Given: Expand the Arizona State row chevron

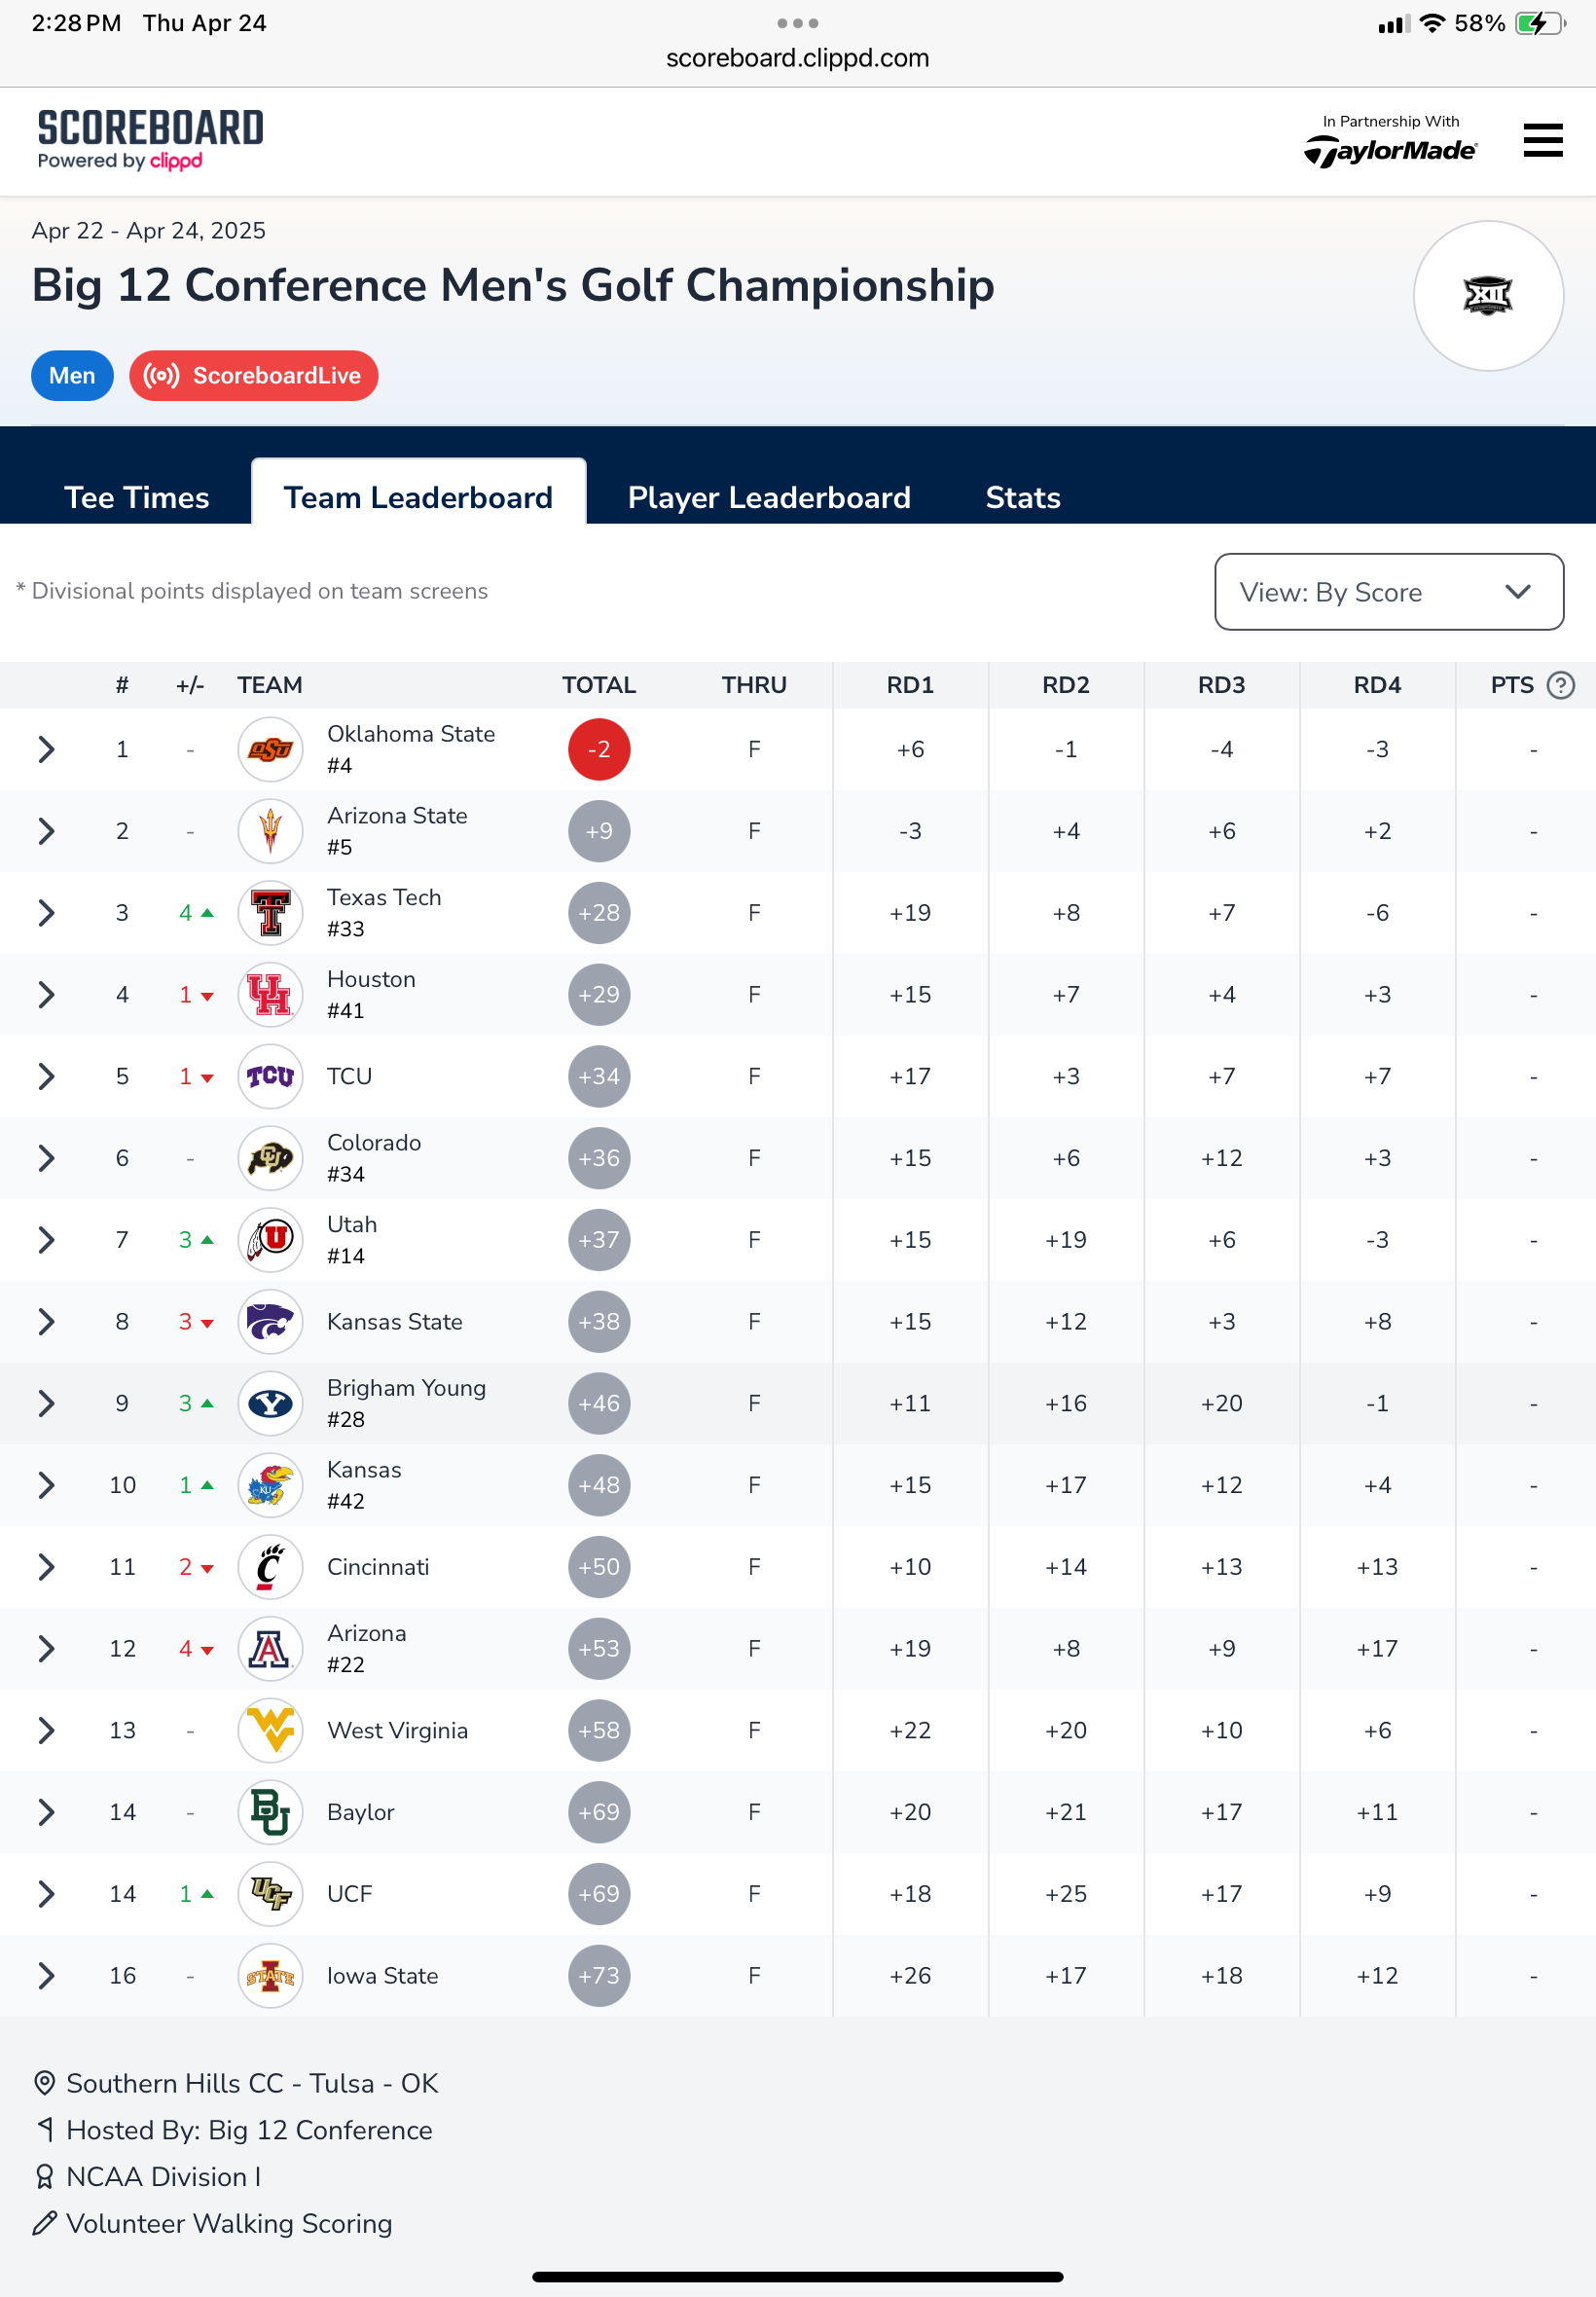Looking at the screenshot, I should 45,831.
